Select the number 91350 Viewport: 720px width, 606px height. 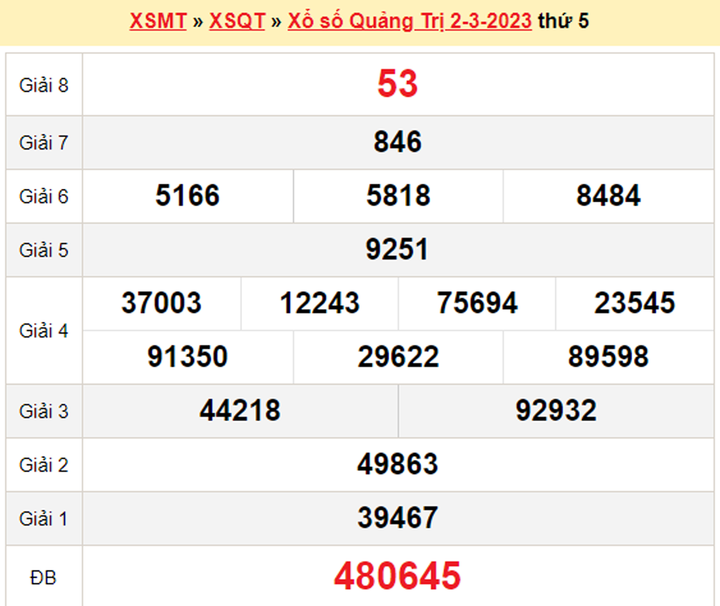pyautogui.click(x=188, y=357)
